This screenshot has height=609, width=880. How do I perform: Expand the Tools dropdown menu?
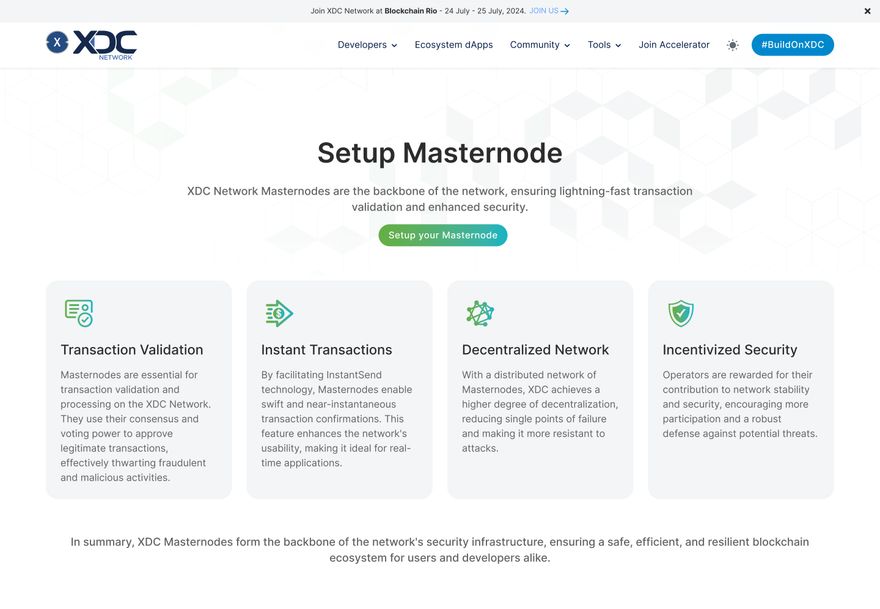coord(604,45)
